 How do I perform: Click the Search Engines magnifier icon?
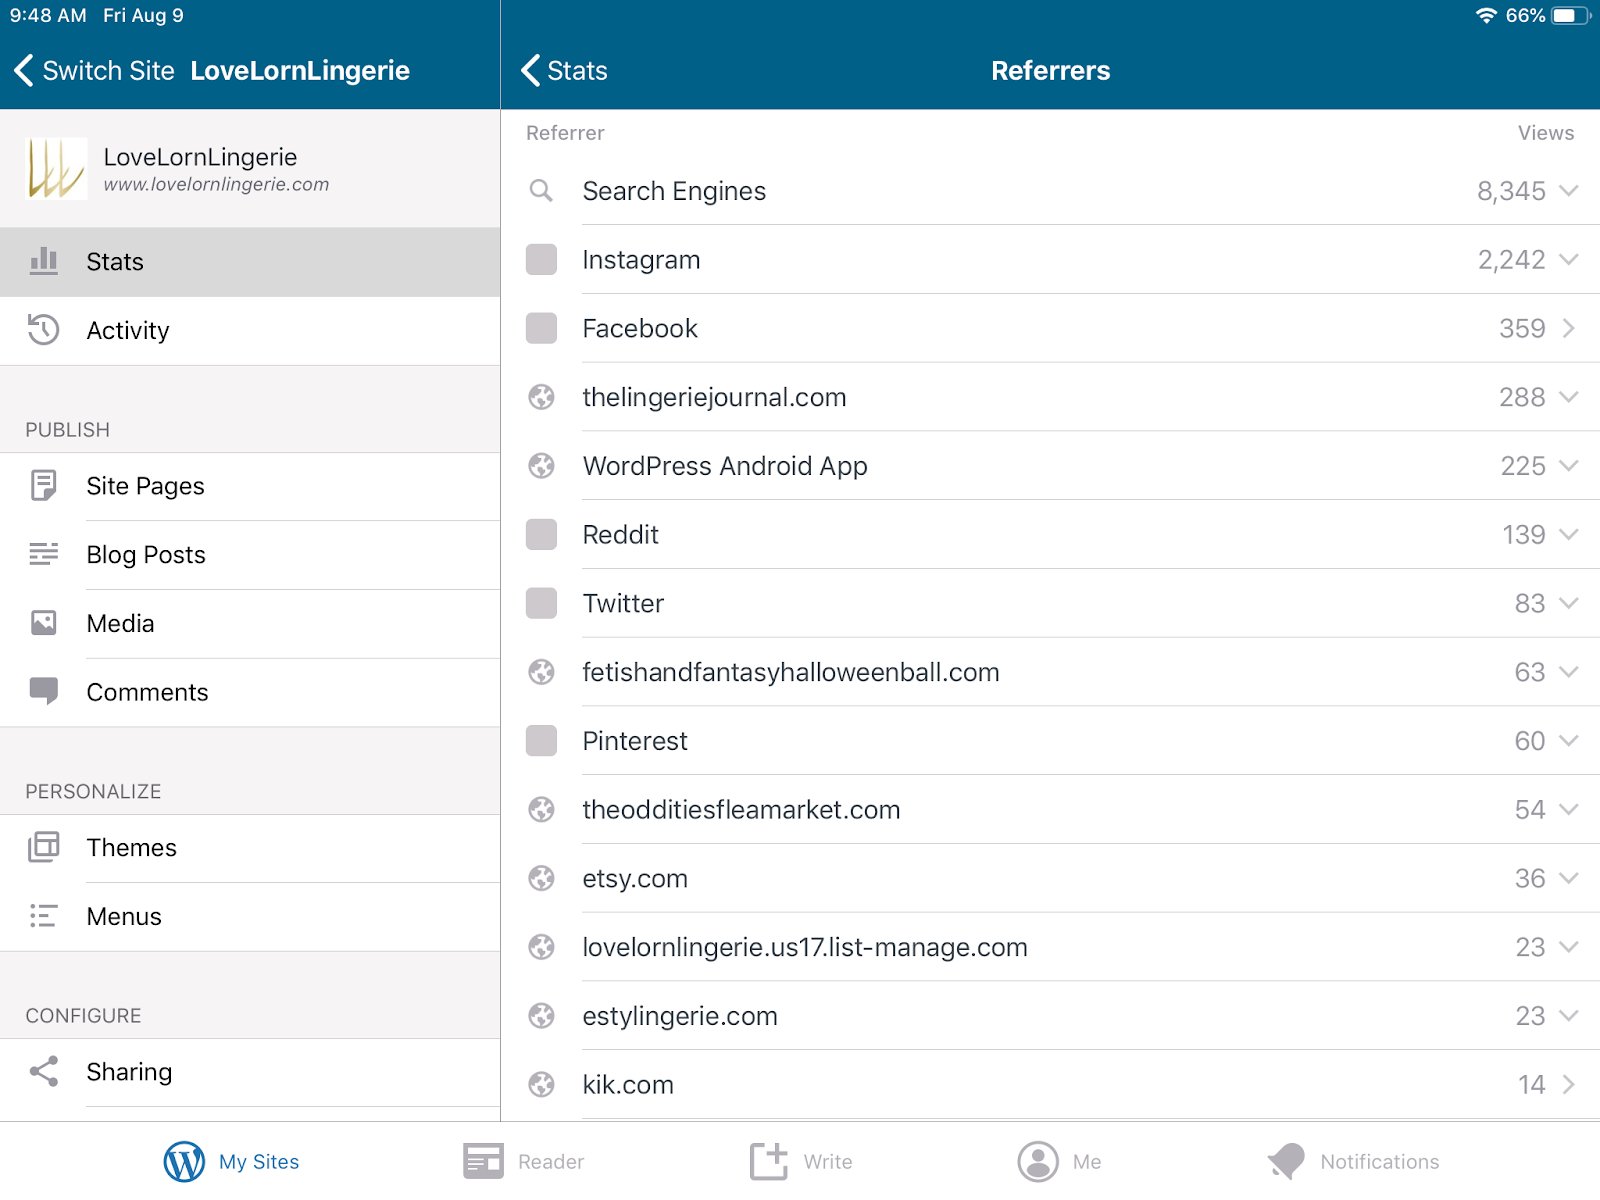pos(541,190)
